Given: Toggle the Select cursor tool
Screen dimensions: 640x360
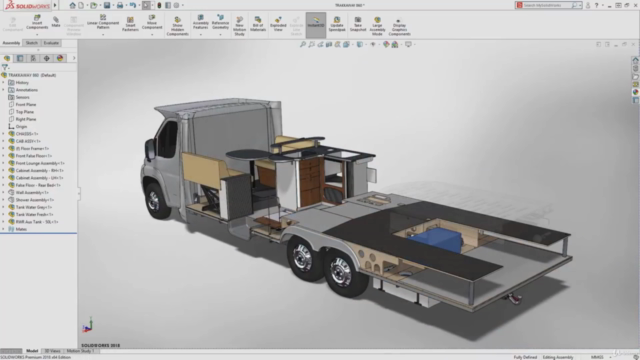Looking at the screenshot, I should click(x=146, y=5).
